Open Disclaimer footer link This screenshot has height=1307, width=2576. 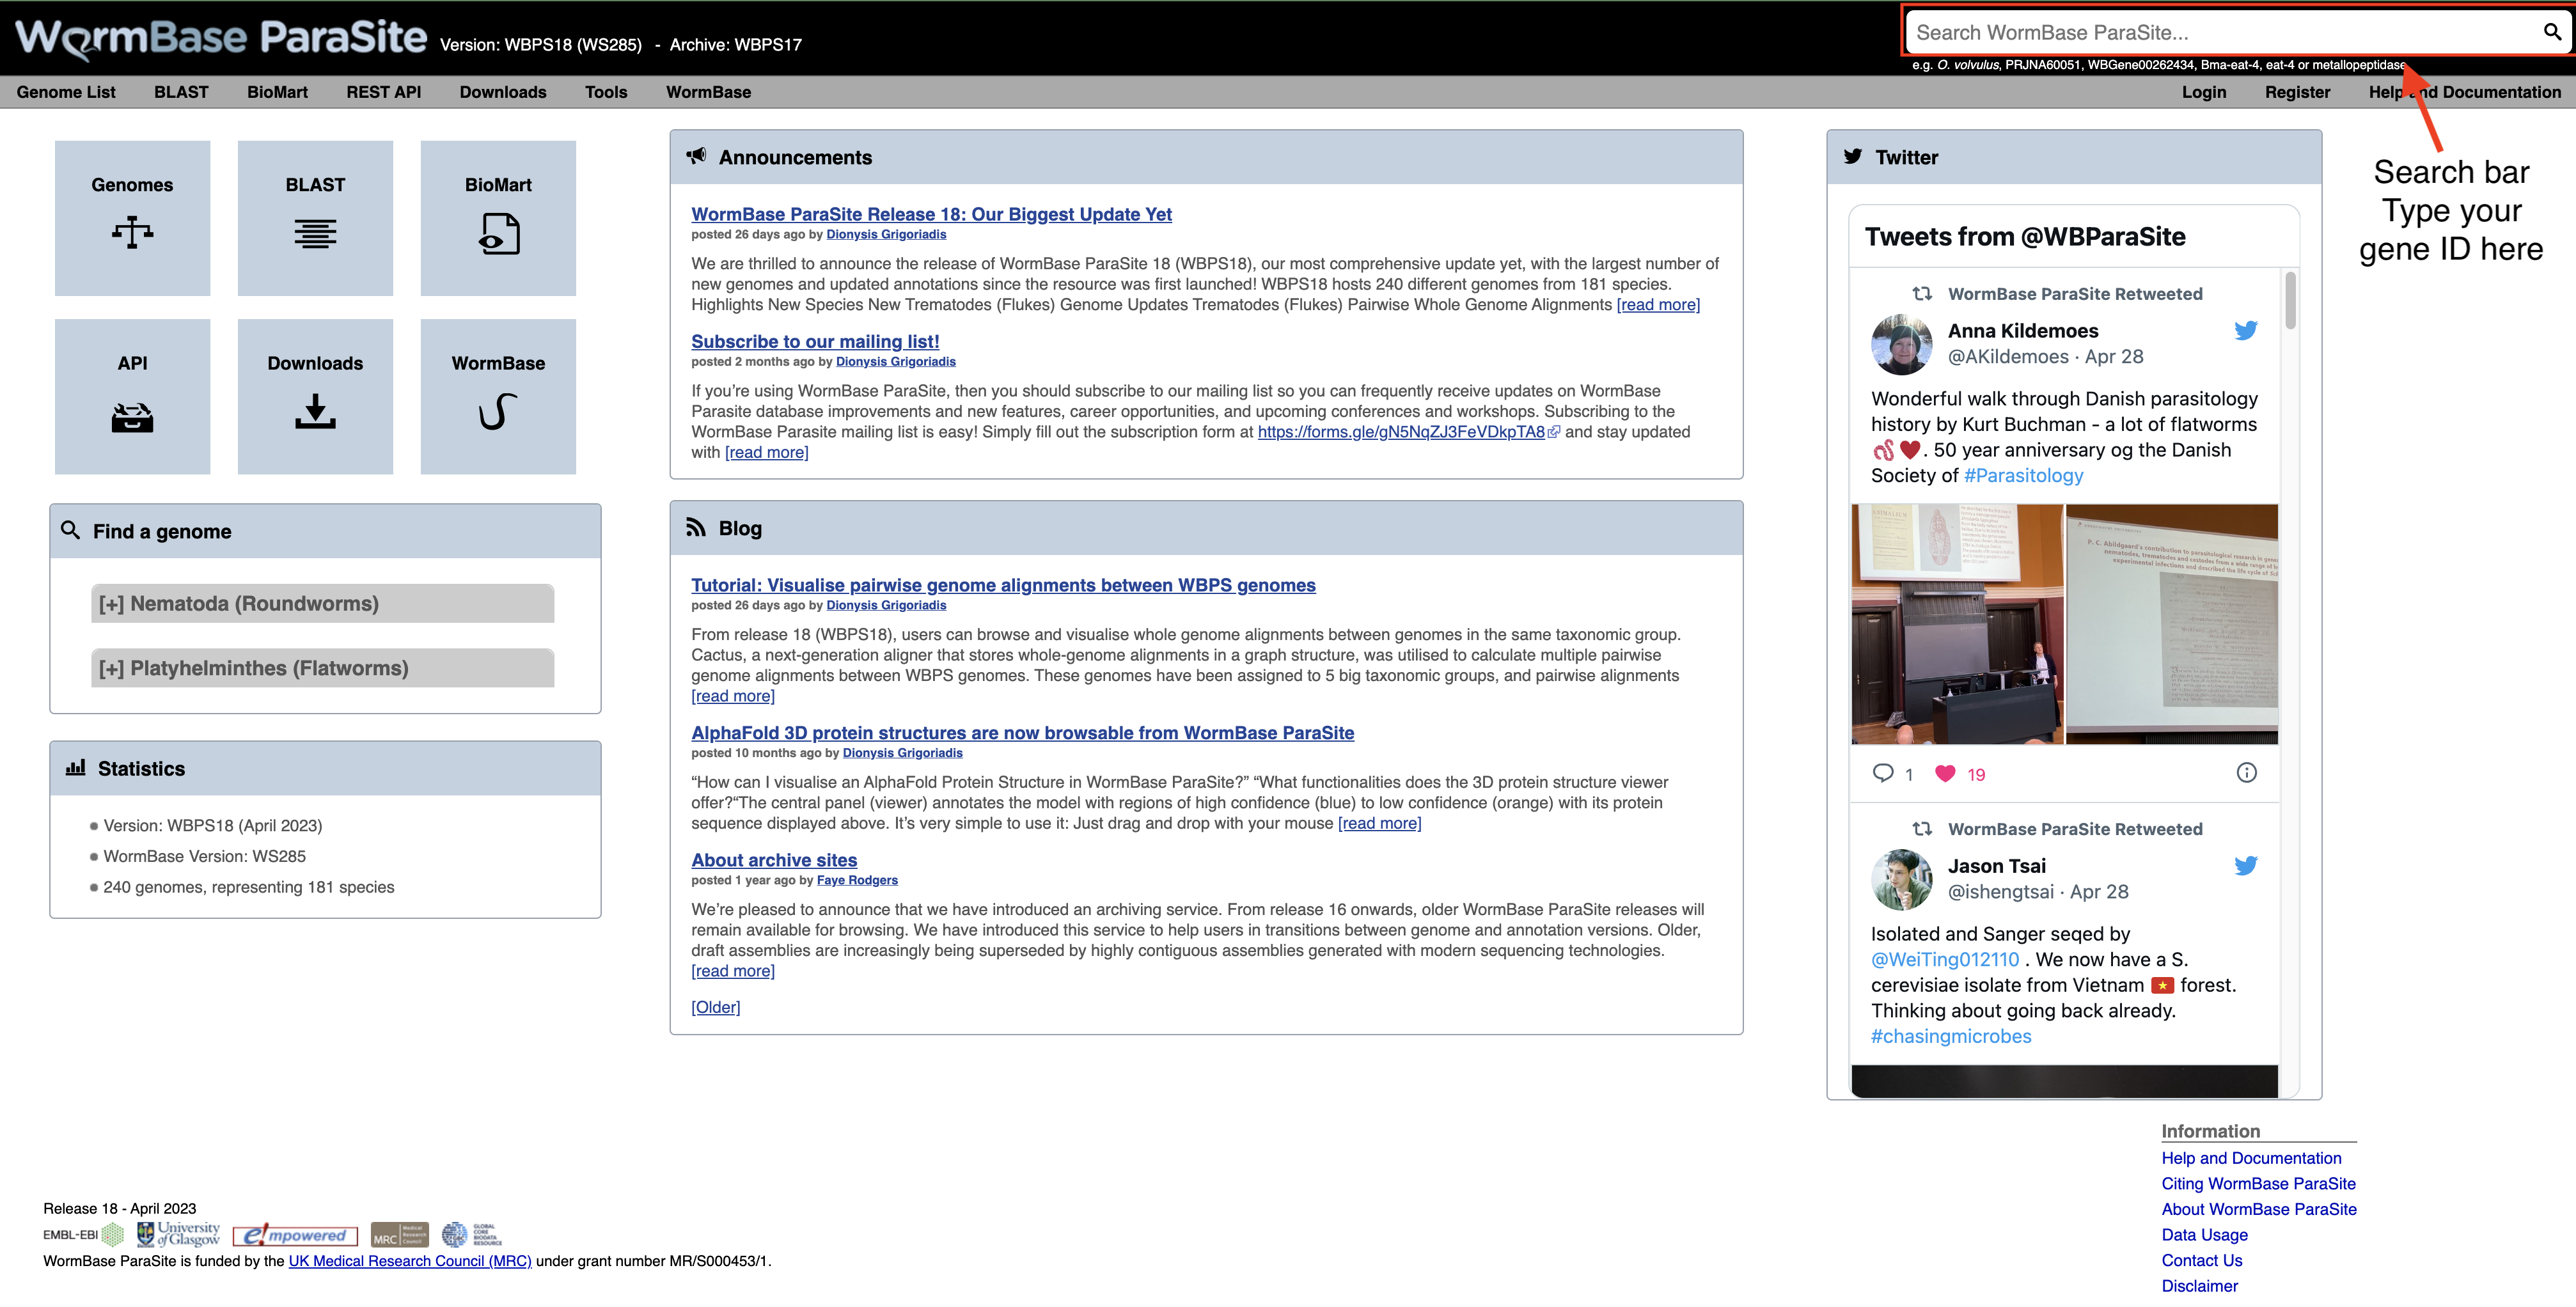coord(2199,1286)
